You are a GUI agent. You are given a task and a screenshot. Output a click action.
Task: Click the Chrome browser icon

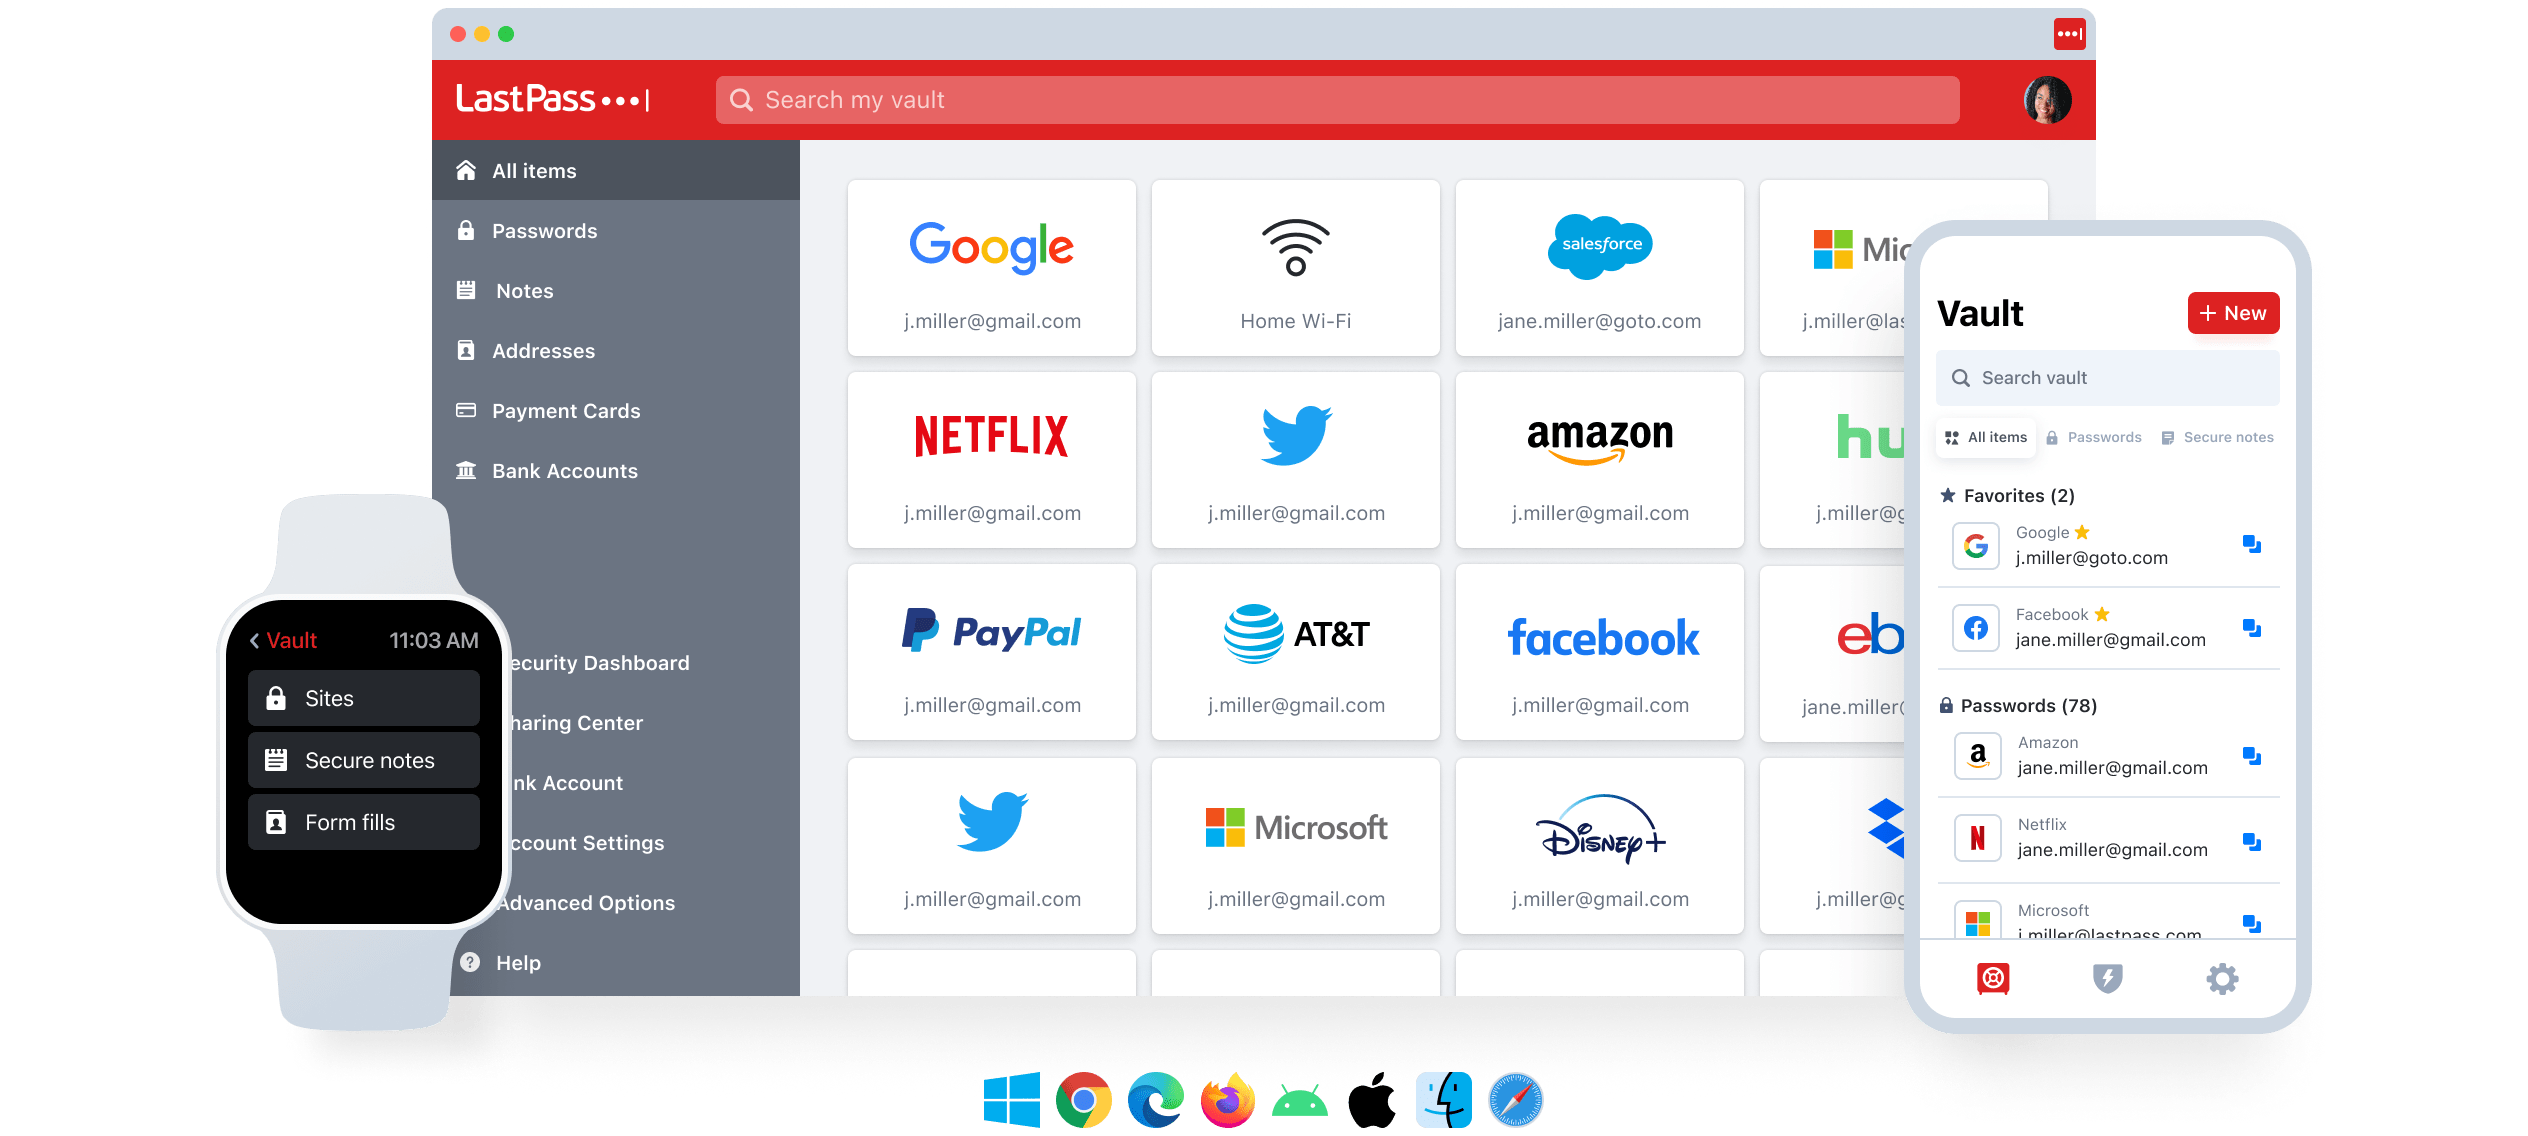point(1083,1100)
